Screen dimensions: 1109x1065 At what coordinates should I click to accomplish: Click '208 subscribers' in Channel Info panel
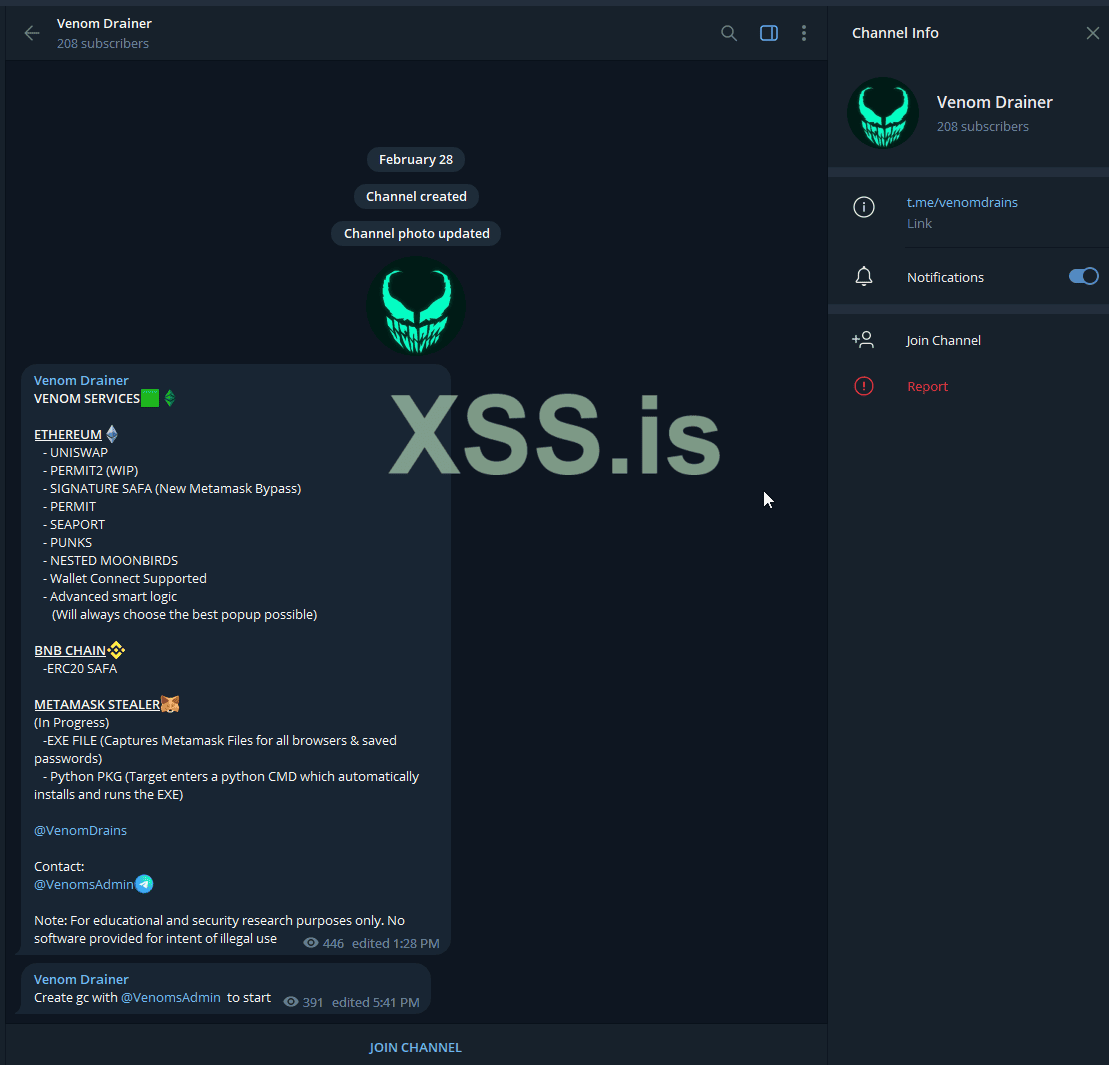pyautogui.click(x=982, y=127)
